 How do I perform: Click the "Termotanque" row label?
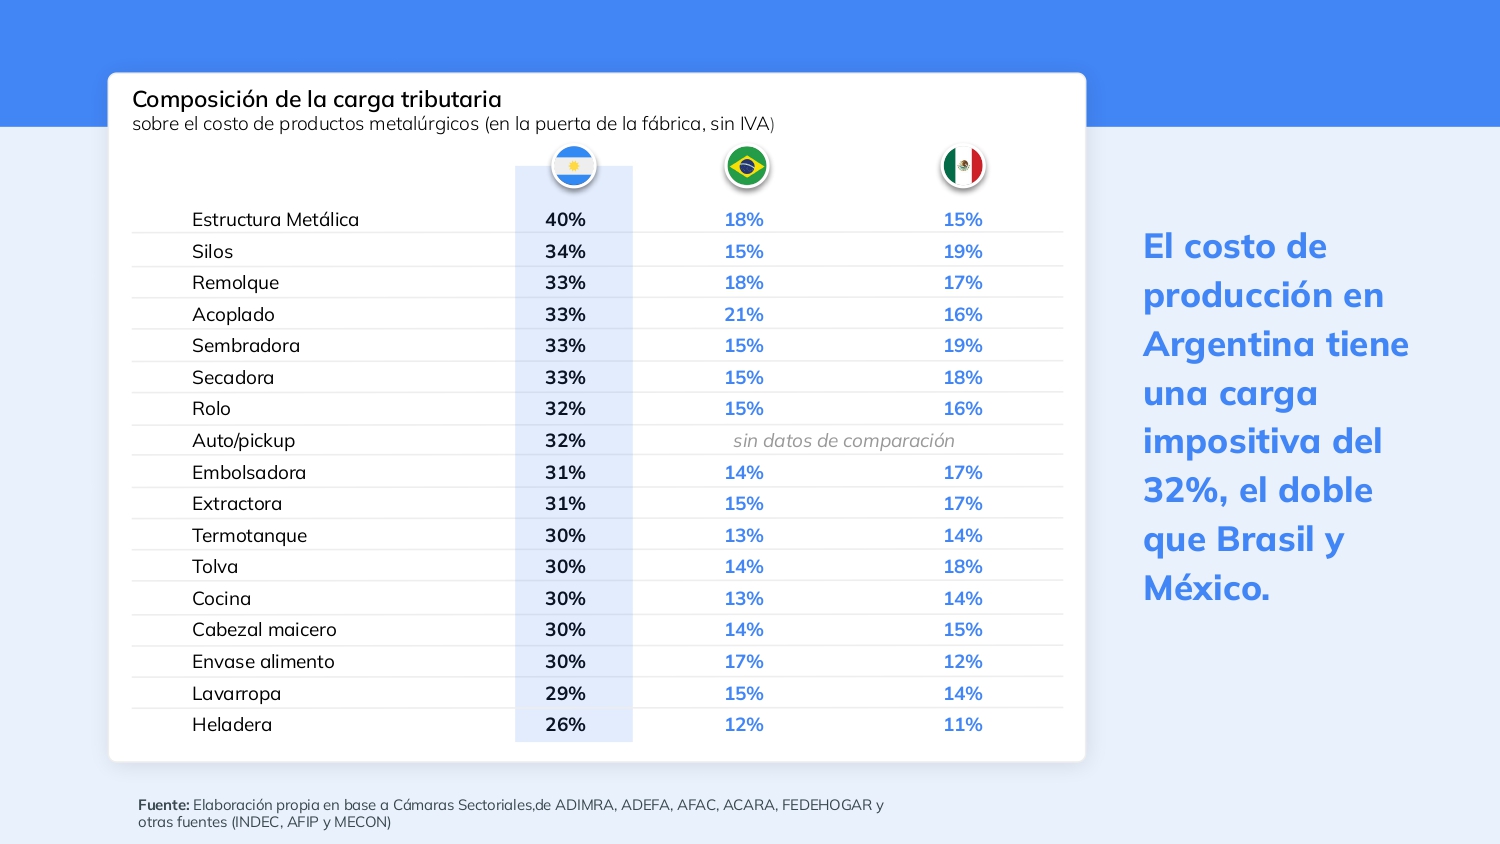pos(249,536)
